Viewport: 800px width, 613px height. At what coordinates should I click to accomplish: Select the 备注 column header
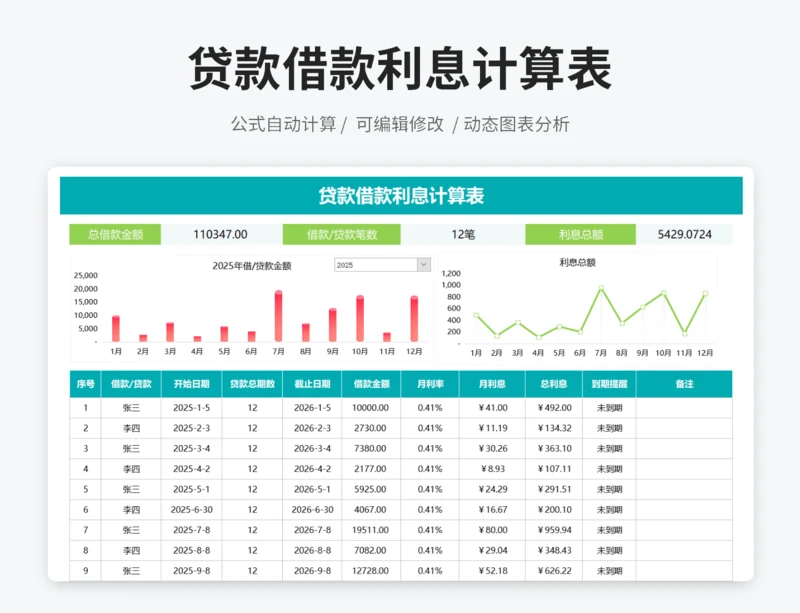pos(684,384)
